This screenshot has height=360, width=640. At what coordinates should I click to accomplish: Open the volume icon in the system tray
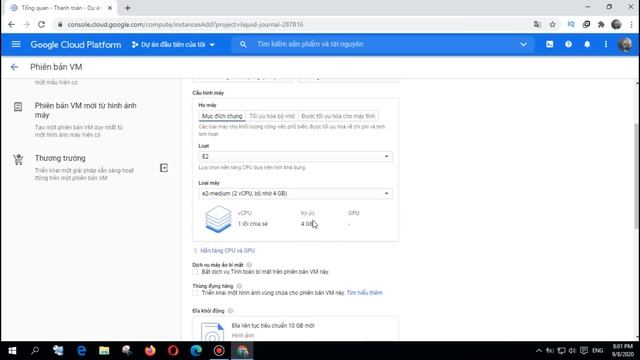(x=572, y=351)
